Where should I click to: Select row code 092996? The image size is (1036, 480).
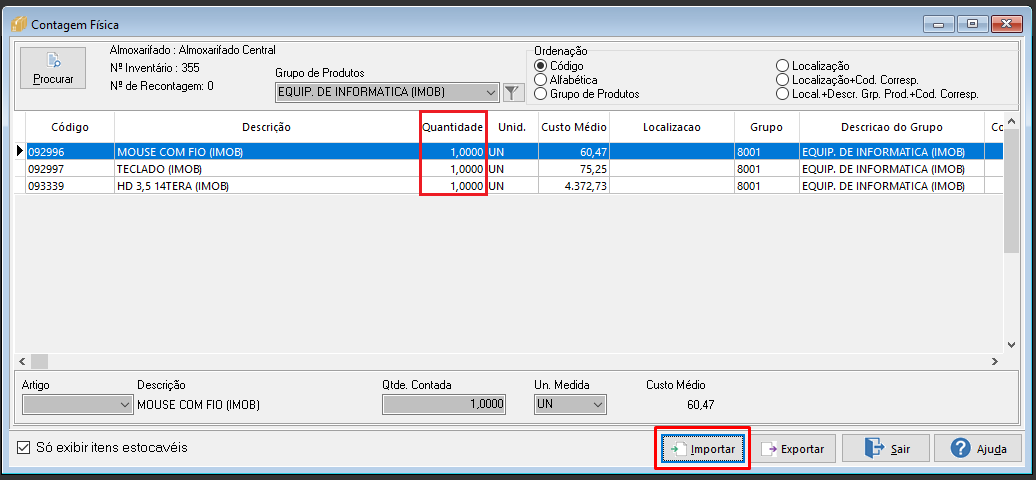70,152
